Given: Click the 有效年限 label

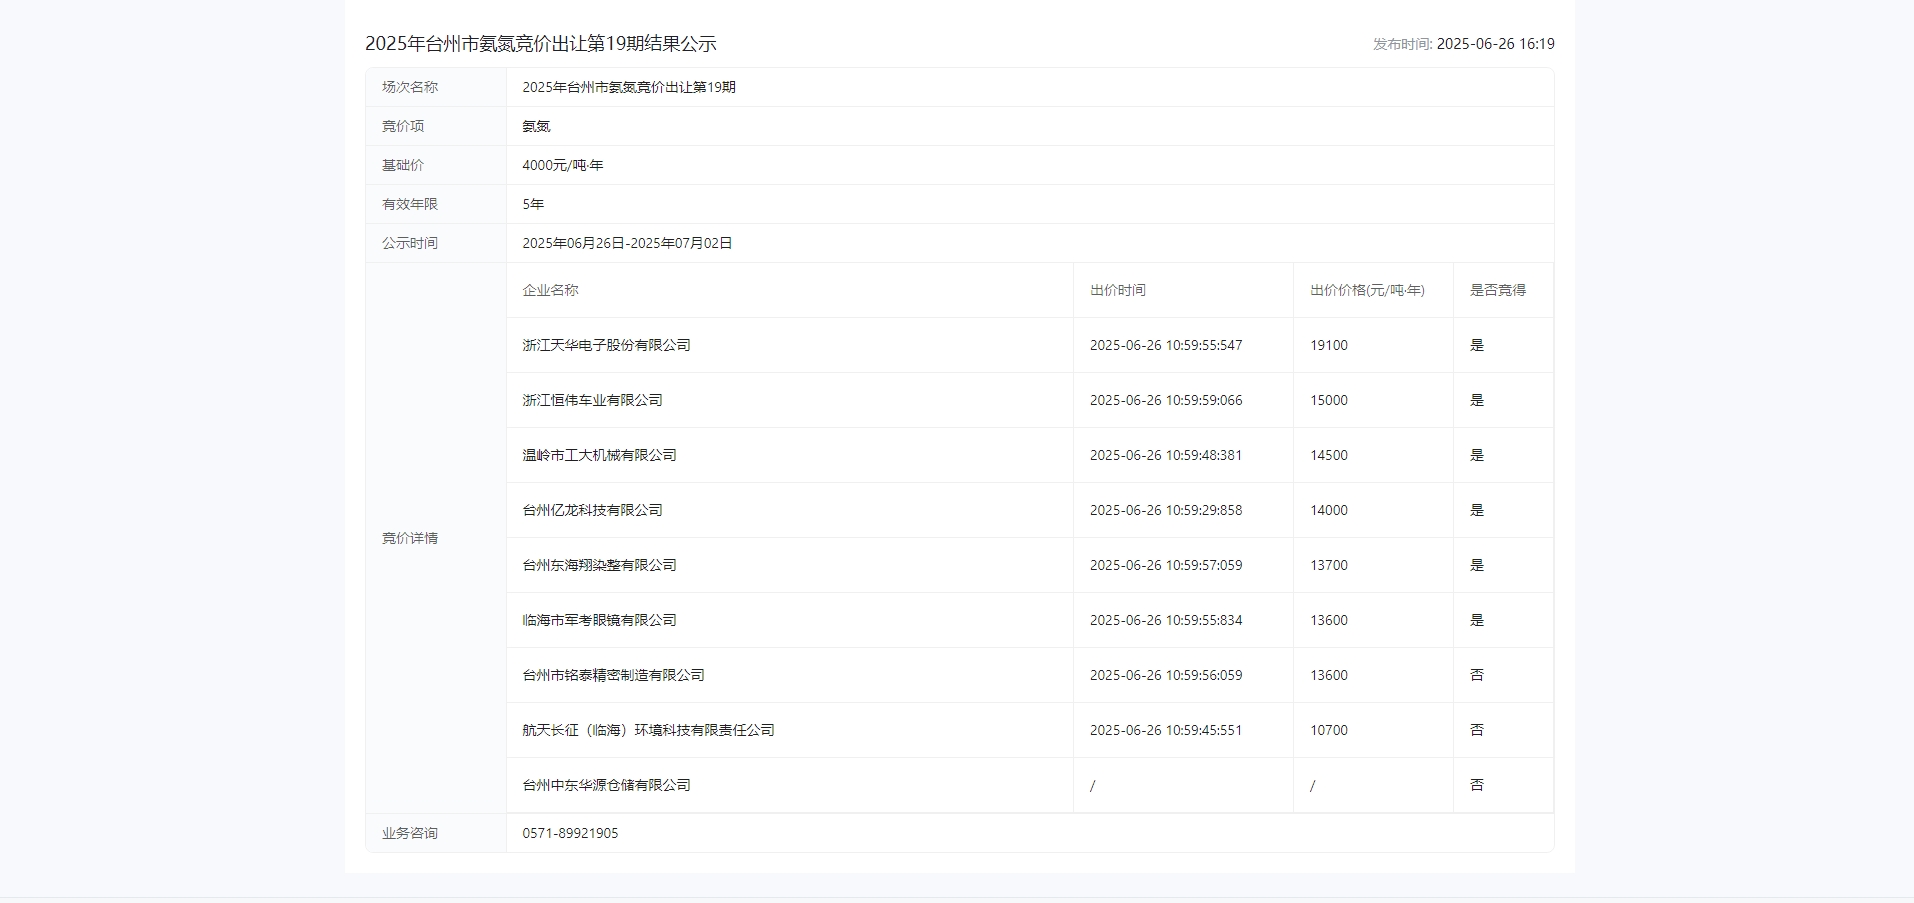Looking at the screenshot, I should coord(410,204).
